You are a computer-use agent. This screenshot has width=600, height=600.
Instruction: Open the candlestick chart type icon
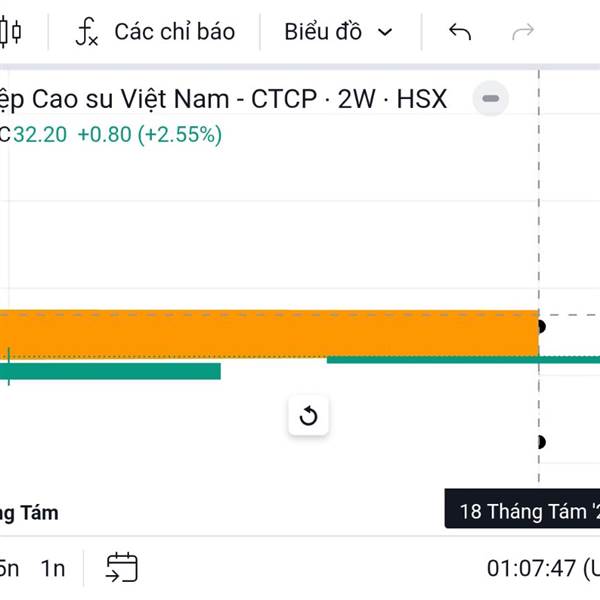pos(9,32)
